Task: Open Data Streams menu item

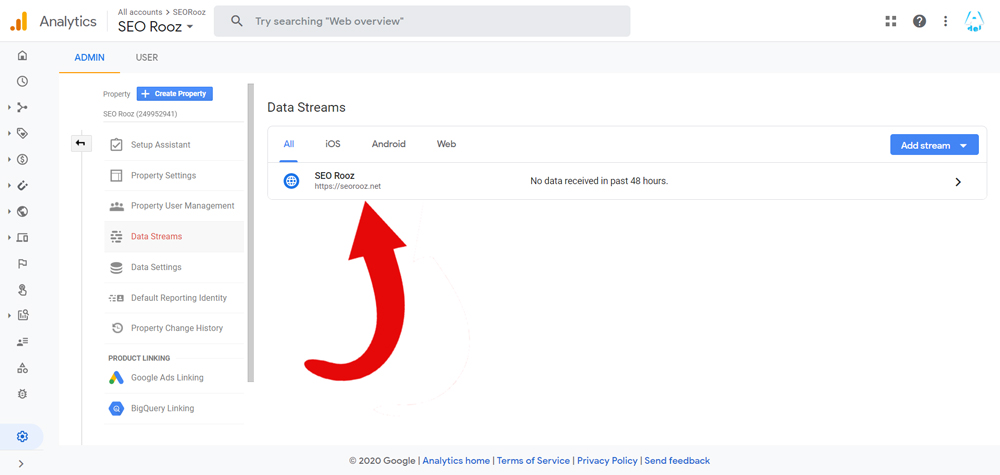Action: pos(174,237)
